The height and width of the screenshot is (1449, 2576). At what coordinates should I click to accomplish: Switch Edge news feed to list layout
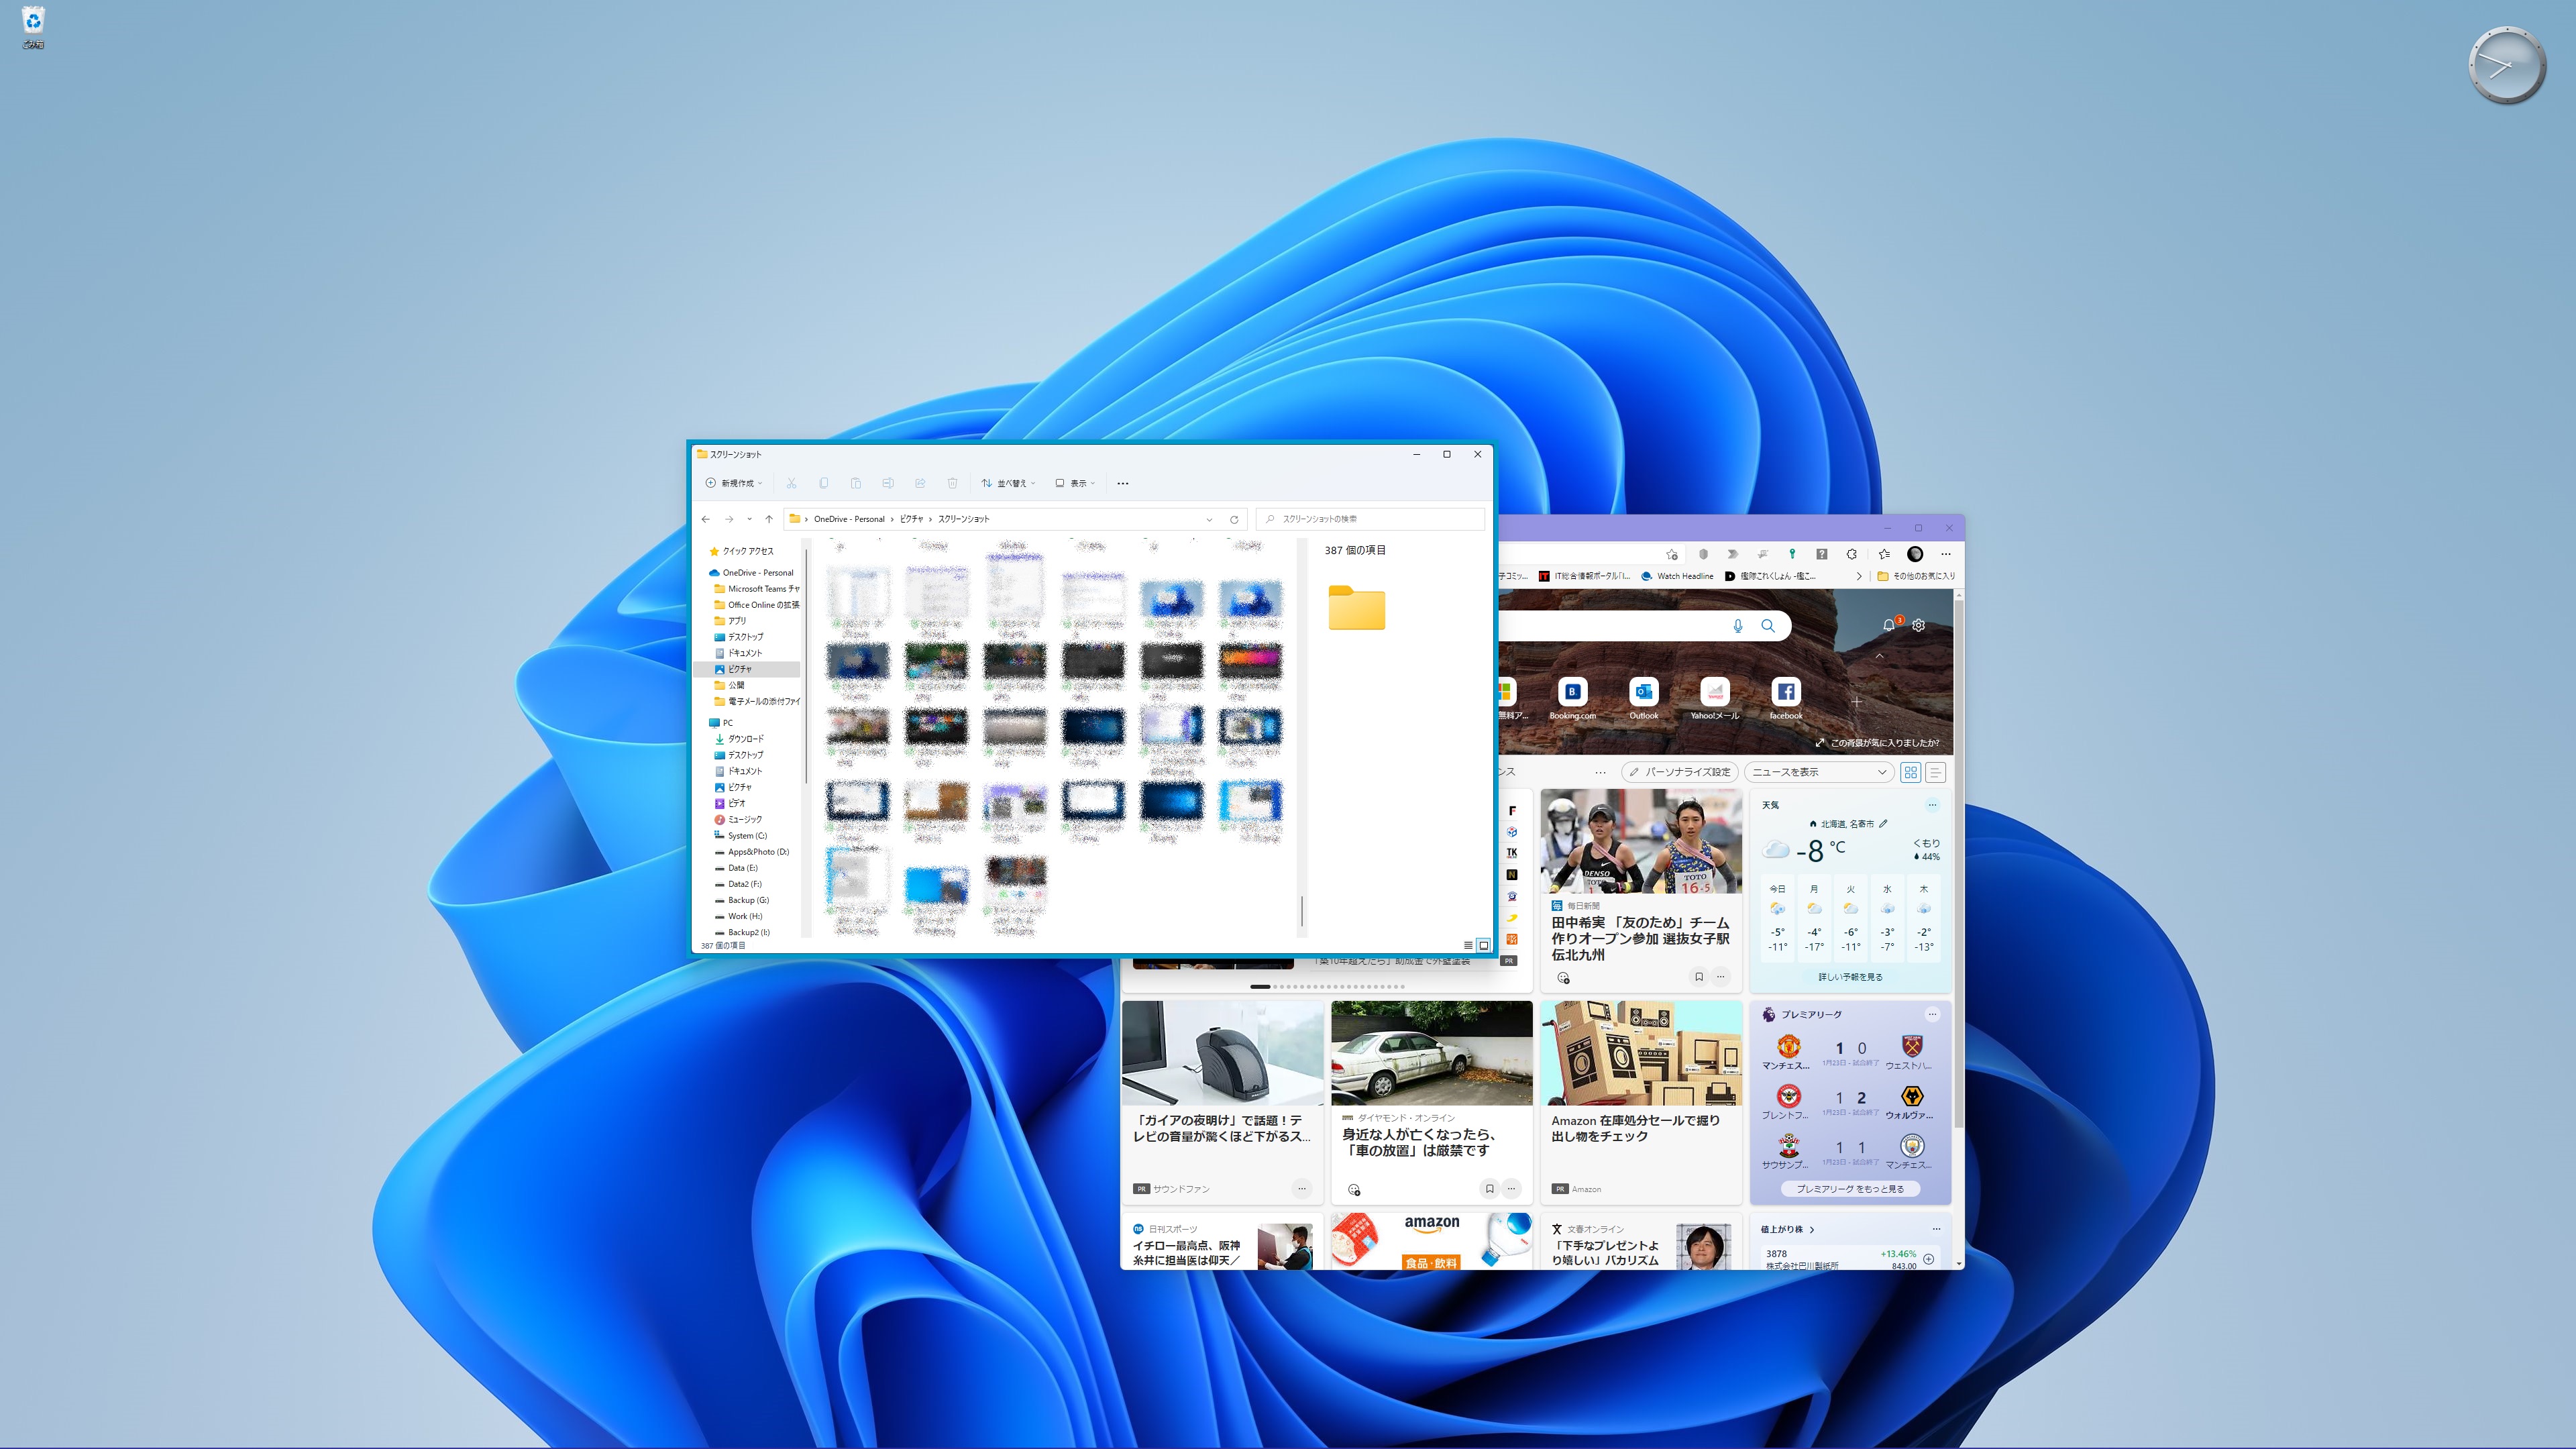coord(1936,772)
